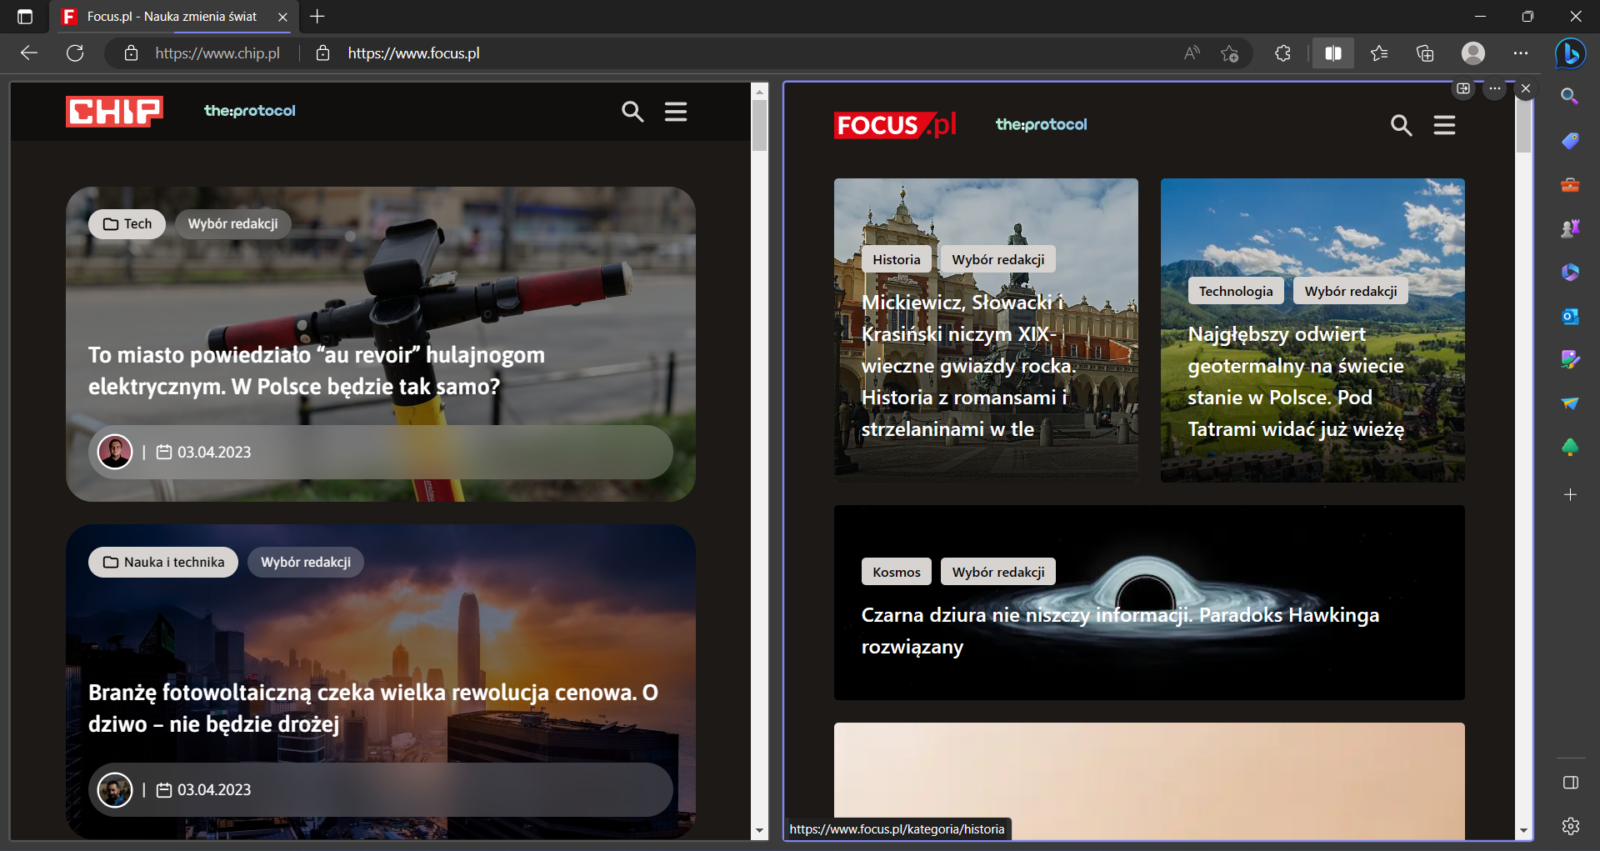Click the CHIP pane vertical scrollbar thumb
The width and height of the screenshot is (1600, 851).
759,125
